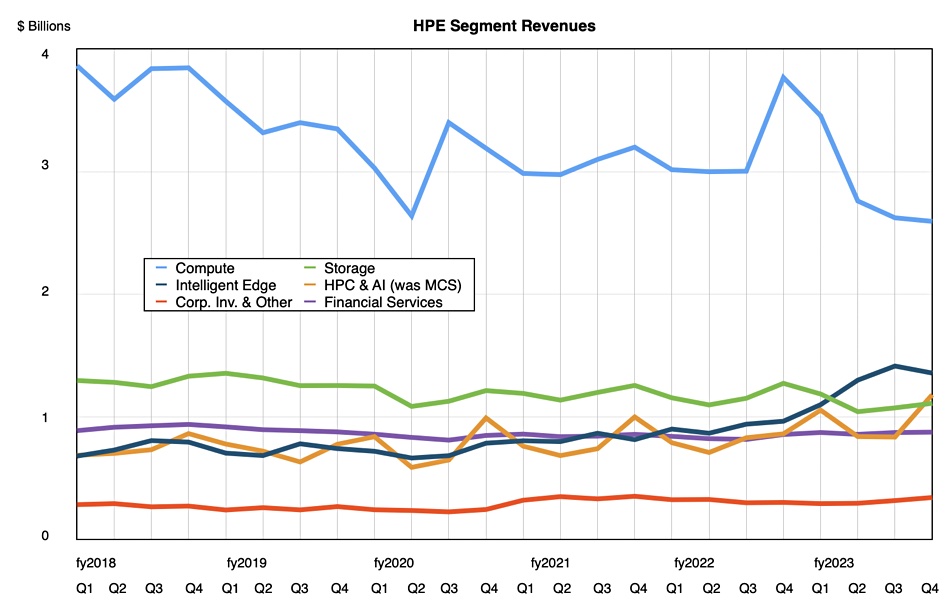Screen dimensions: 950x612
Task: Select the Storage legend entry
Action: click(339, 268)
